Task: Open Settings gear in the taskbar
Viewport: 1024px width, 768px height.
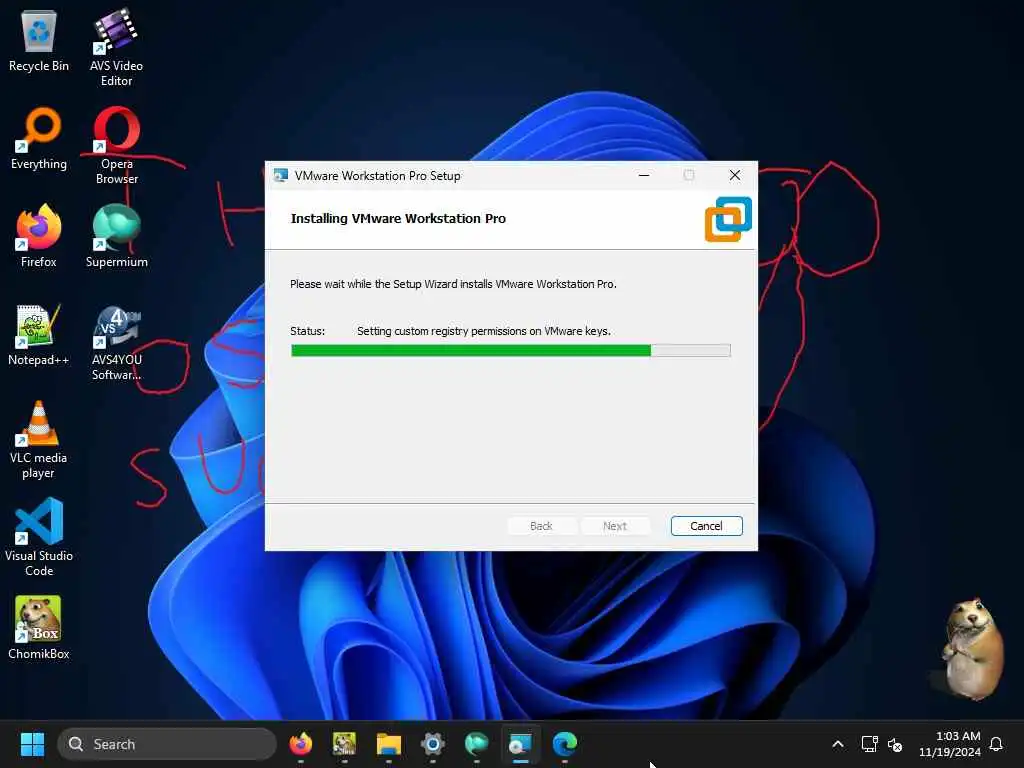Action: click(432, 744)
